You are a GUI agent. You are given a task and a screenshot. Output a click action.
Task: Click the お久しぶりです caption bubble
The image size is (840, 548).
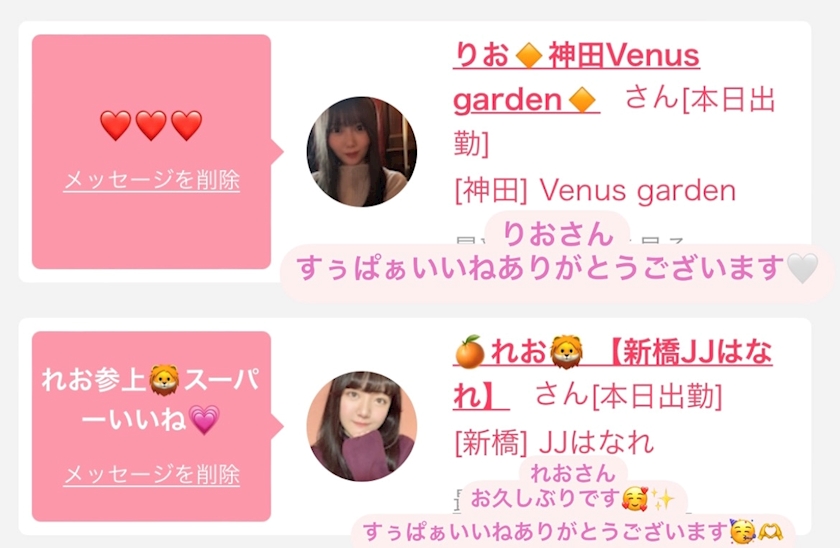(573, 499)
